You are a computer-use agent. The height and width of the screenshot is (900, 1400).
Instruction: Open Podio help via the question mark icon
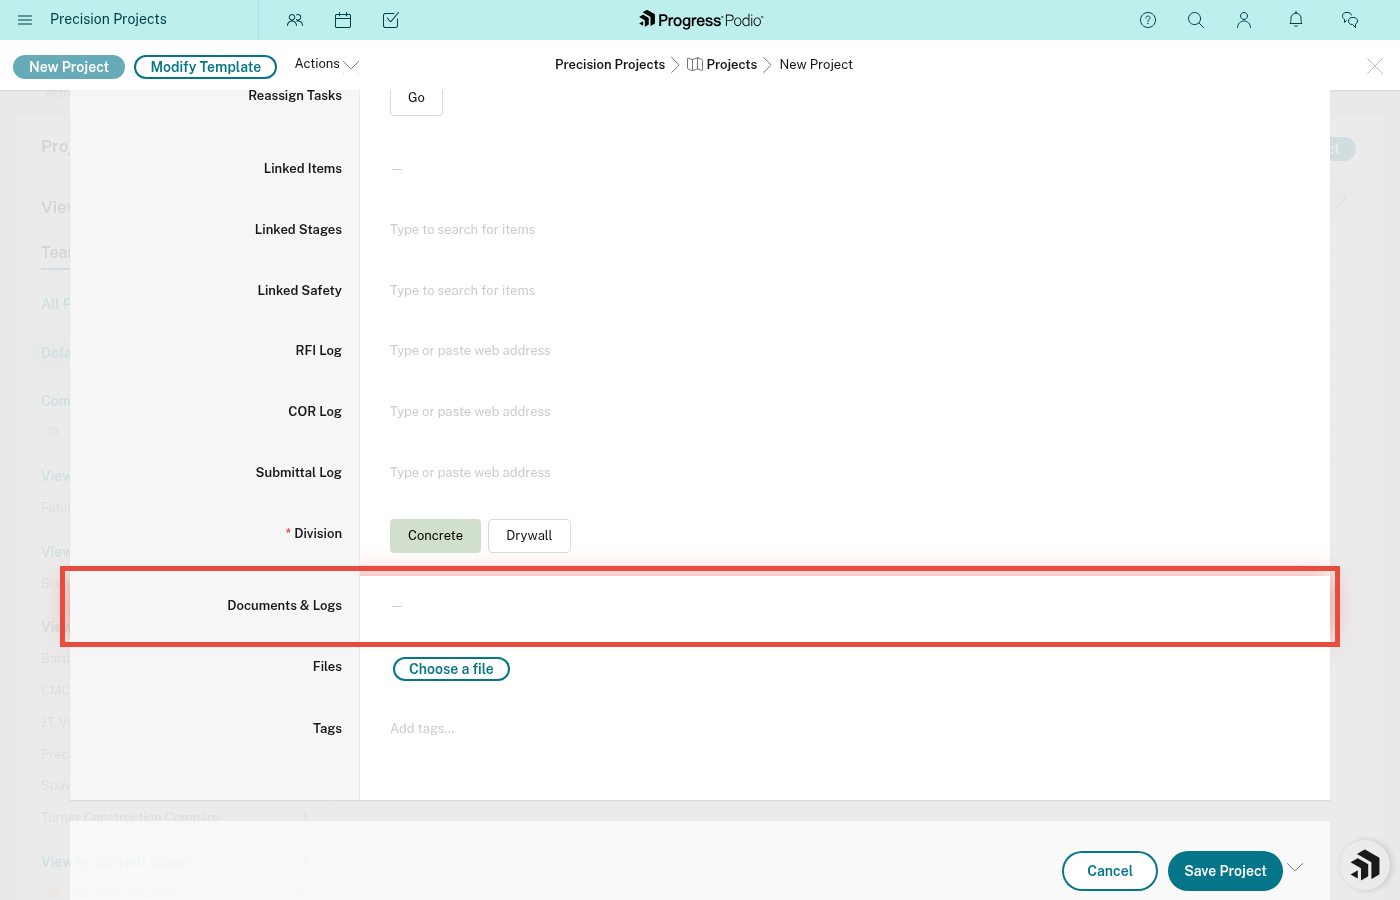click(x=1147, y=20)
